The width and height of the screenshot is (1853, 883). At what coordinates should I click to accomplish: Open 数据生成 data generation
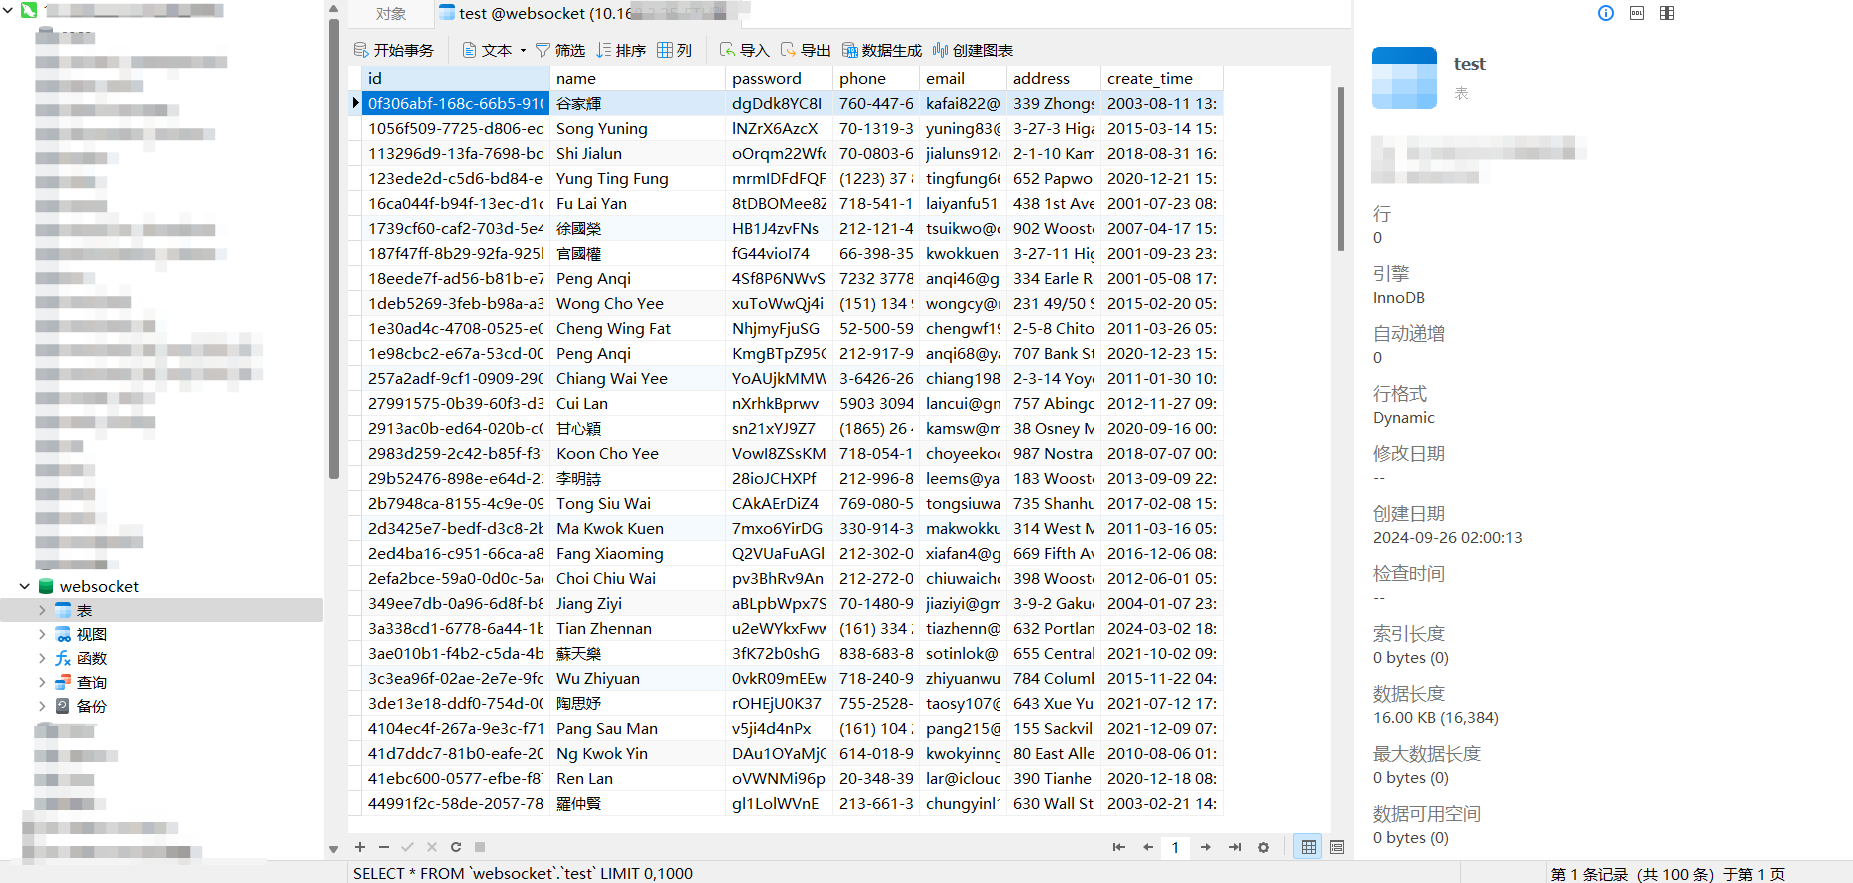coord(882,50)
